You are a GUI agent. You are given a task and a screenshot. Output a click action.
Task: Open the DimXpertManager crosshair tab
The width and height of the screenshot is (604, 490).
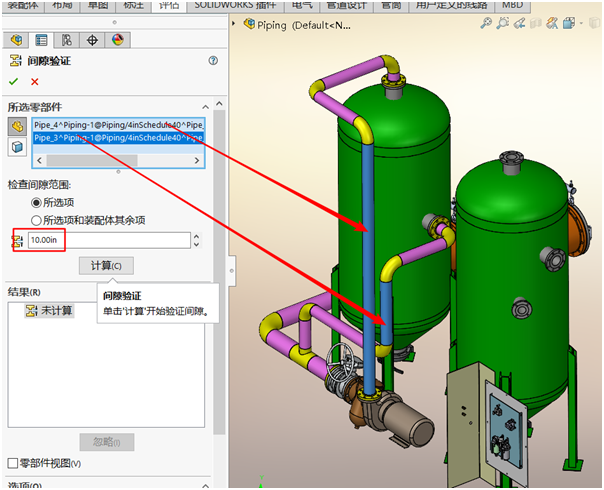pyautogui.click(x=92, y=40)
